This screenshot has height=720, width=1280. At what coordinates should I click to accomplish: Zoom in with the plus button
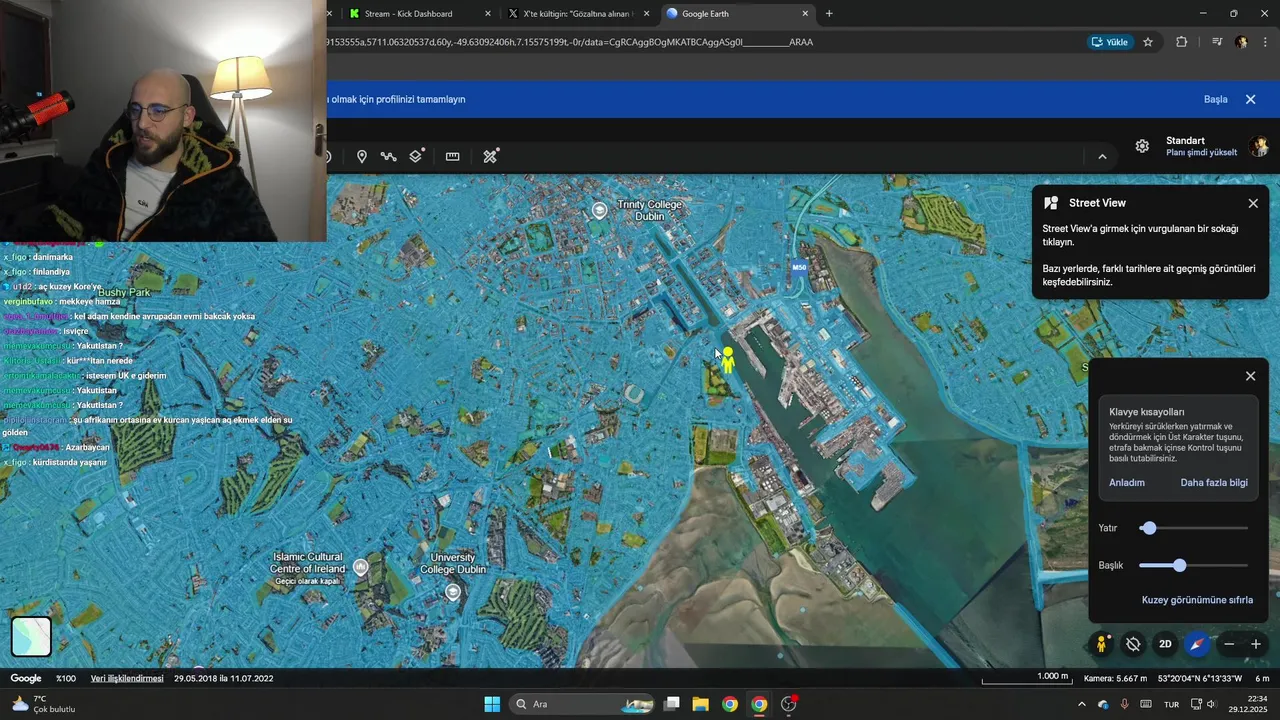click(x=1256, y=644)
